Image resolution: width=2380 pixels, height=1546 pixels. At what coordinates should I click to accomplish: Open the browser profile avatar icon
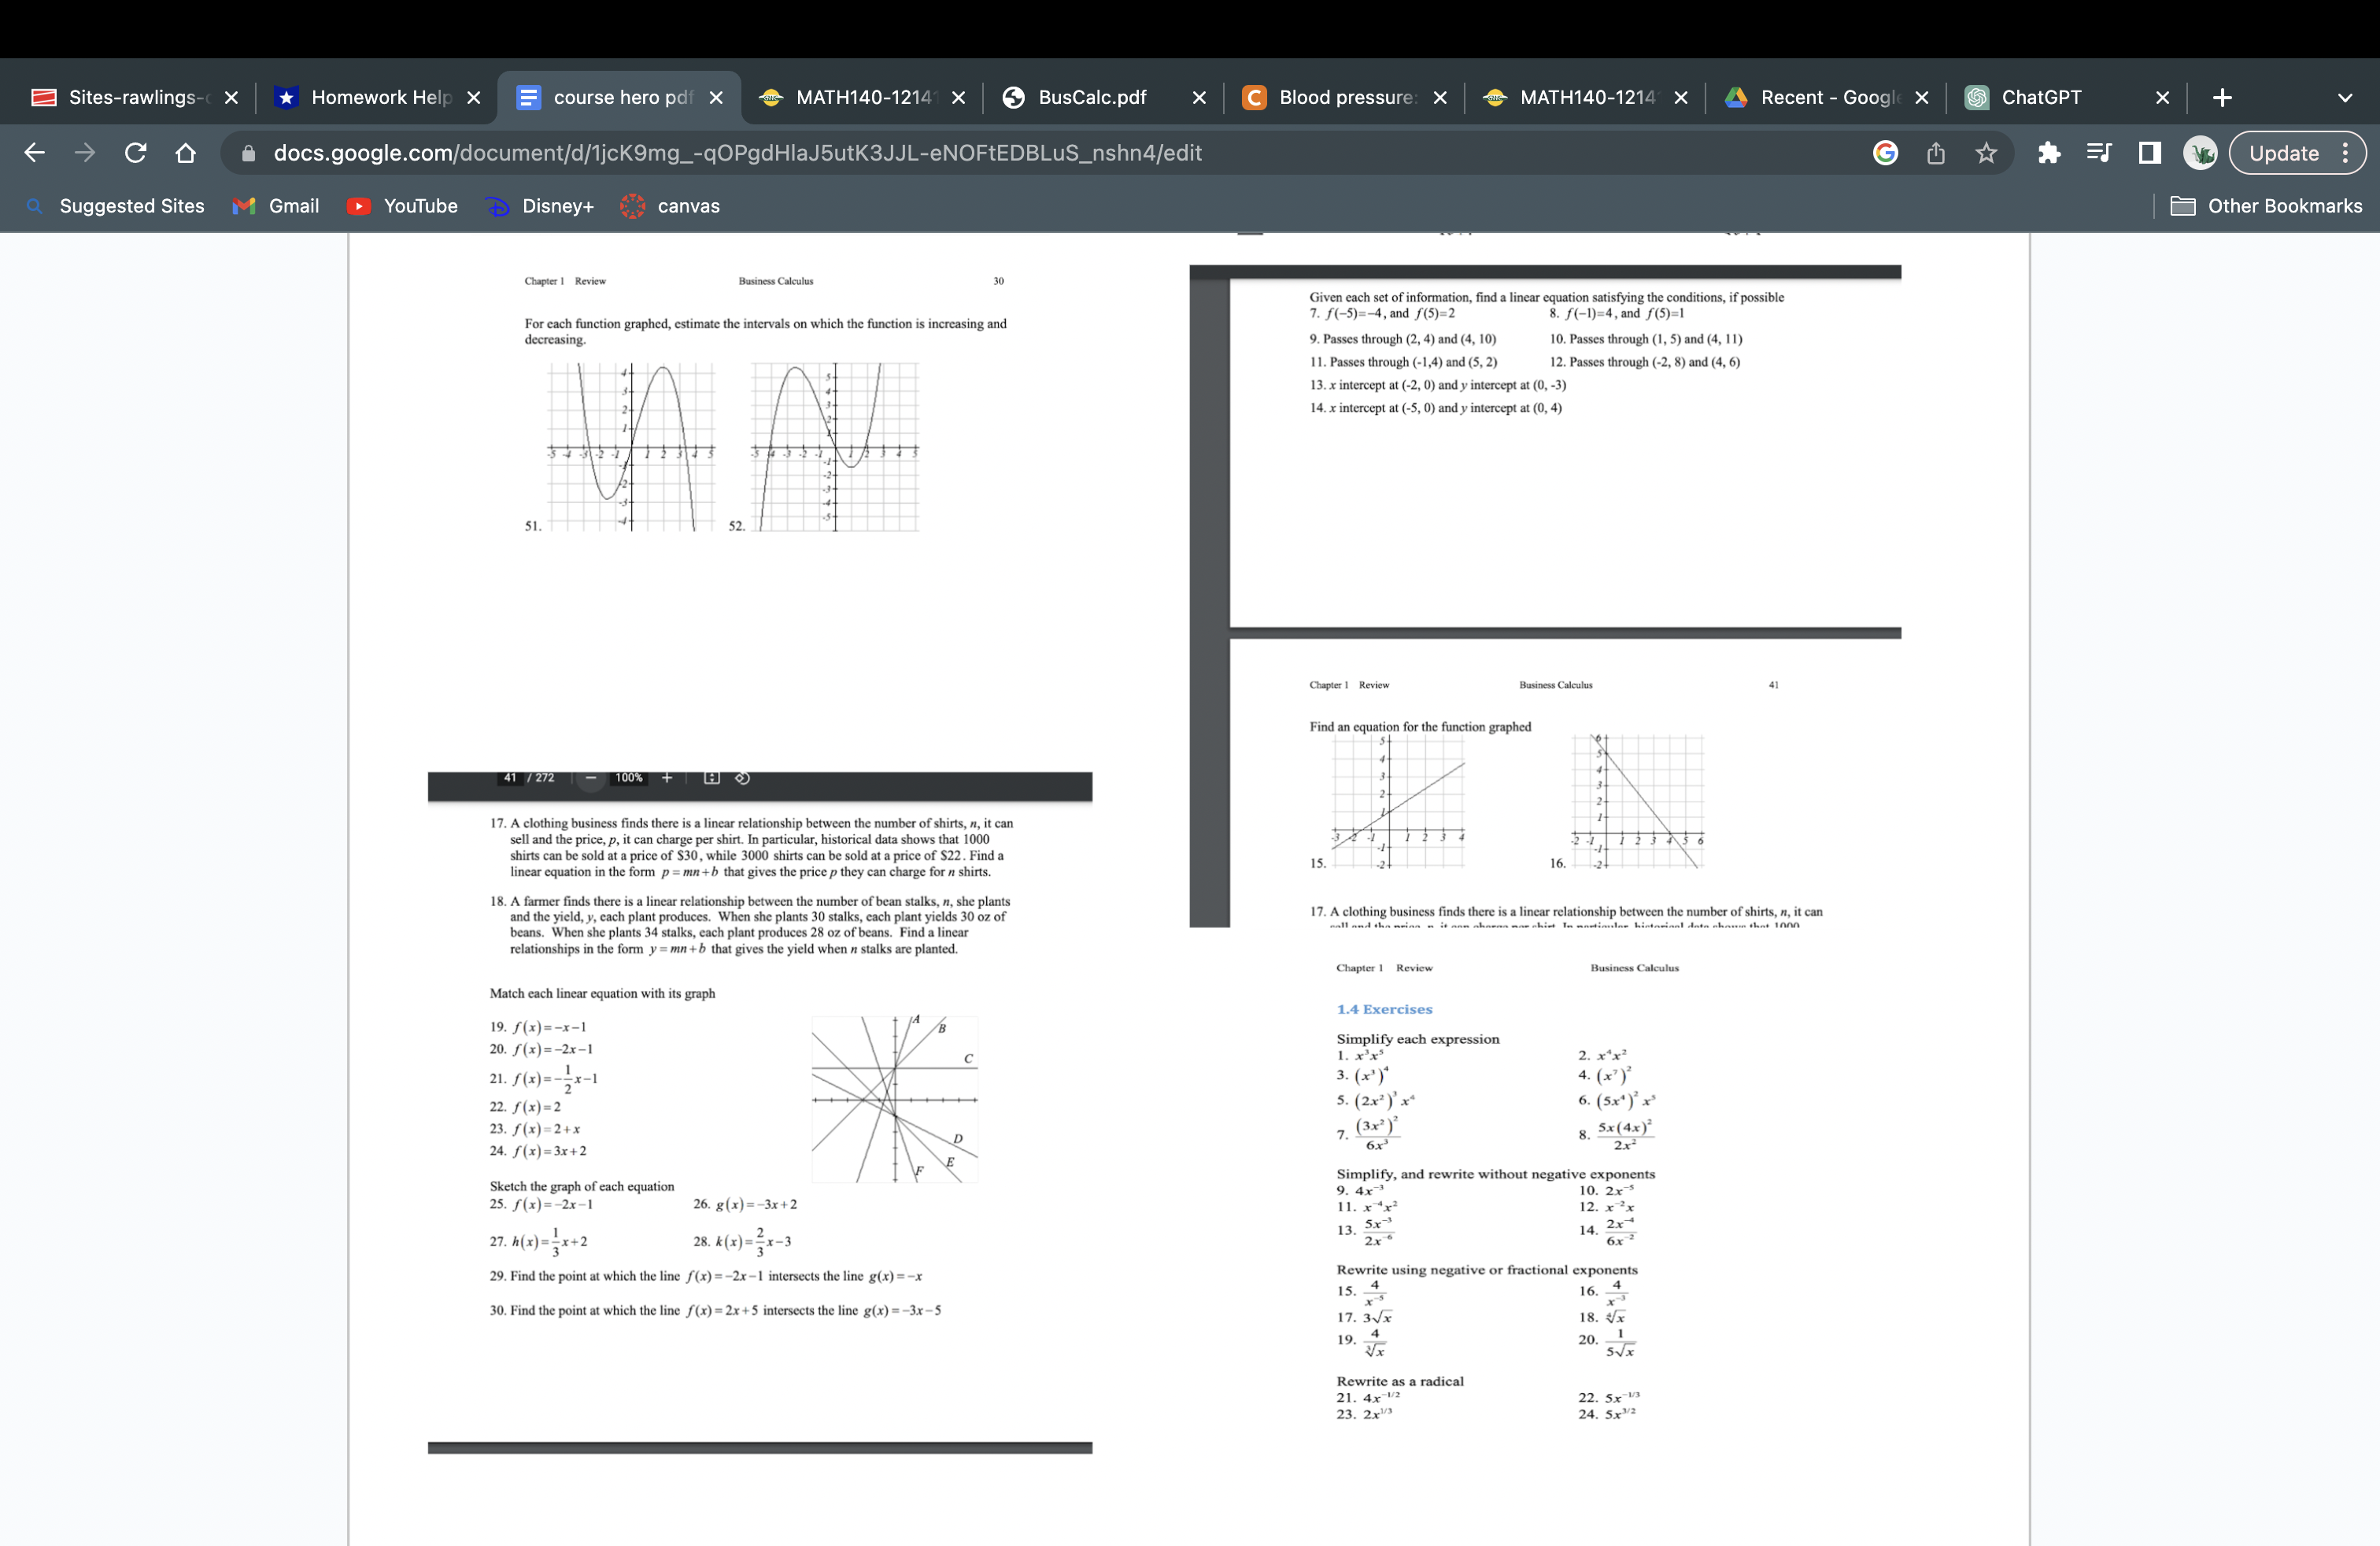[x=2200, y=153]
